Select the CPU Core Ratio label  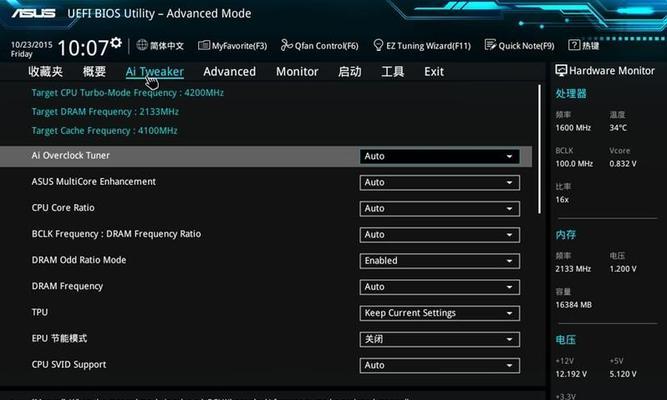tap(63, 208)
